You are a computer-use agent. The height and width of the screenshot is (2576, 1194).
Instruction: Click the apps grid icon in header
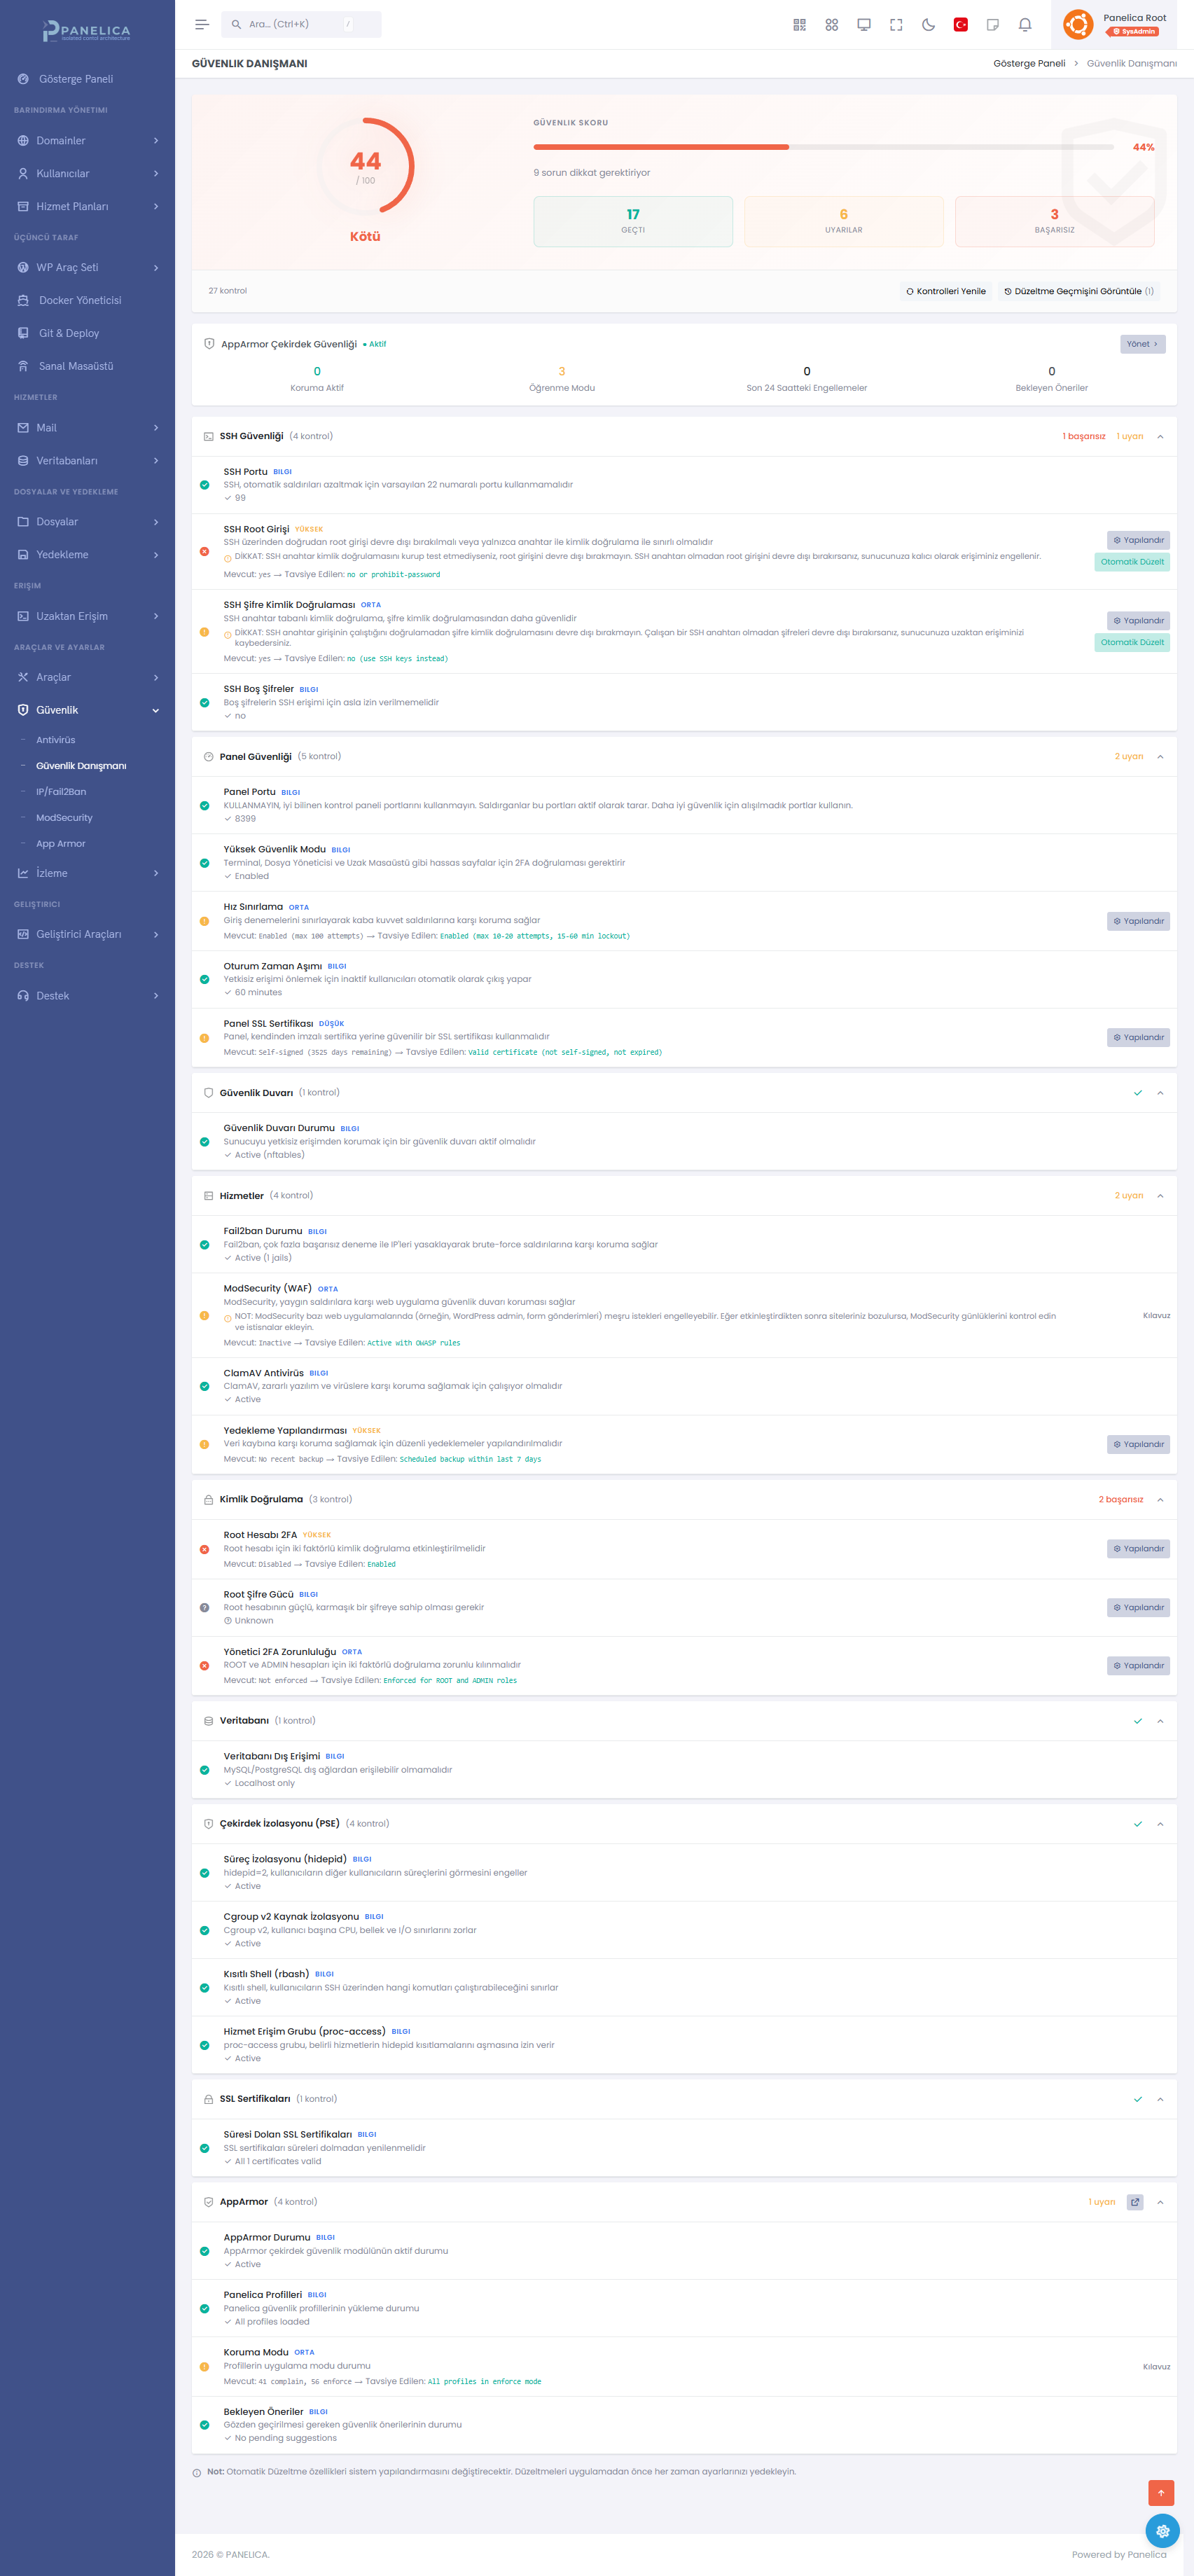point(831,25)
